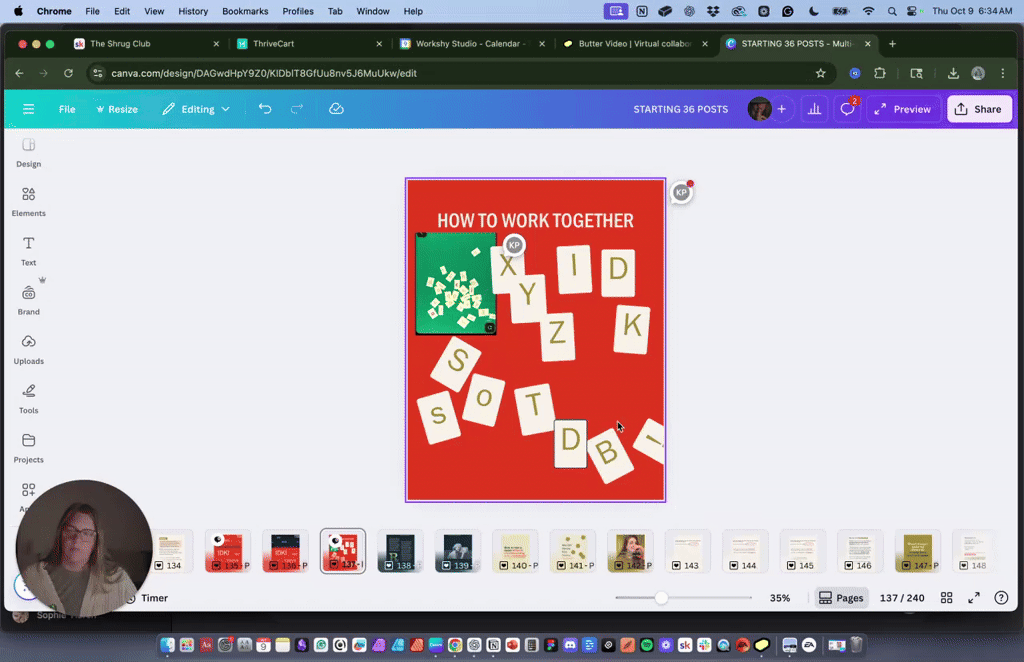1024x662 pixels.
Task: Open Chrome extensions puzzle icon
Action: point(880,73)
